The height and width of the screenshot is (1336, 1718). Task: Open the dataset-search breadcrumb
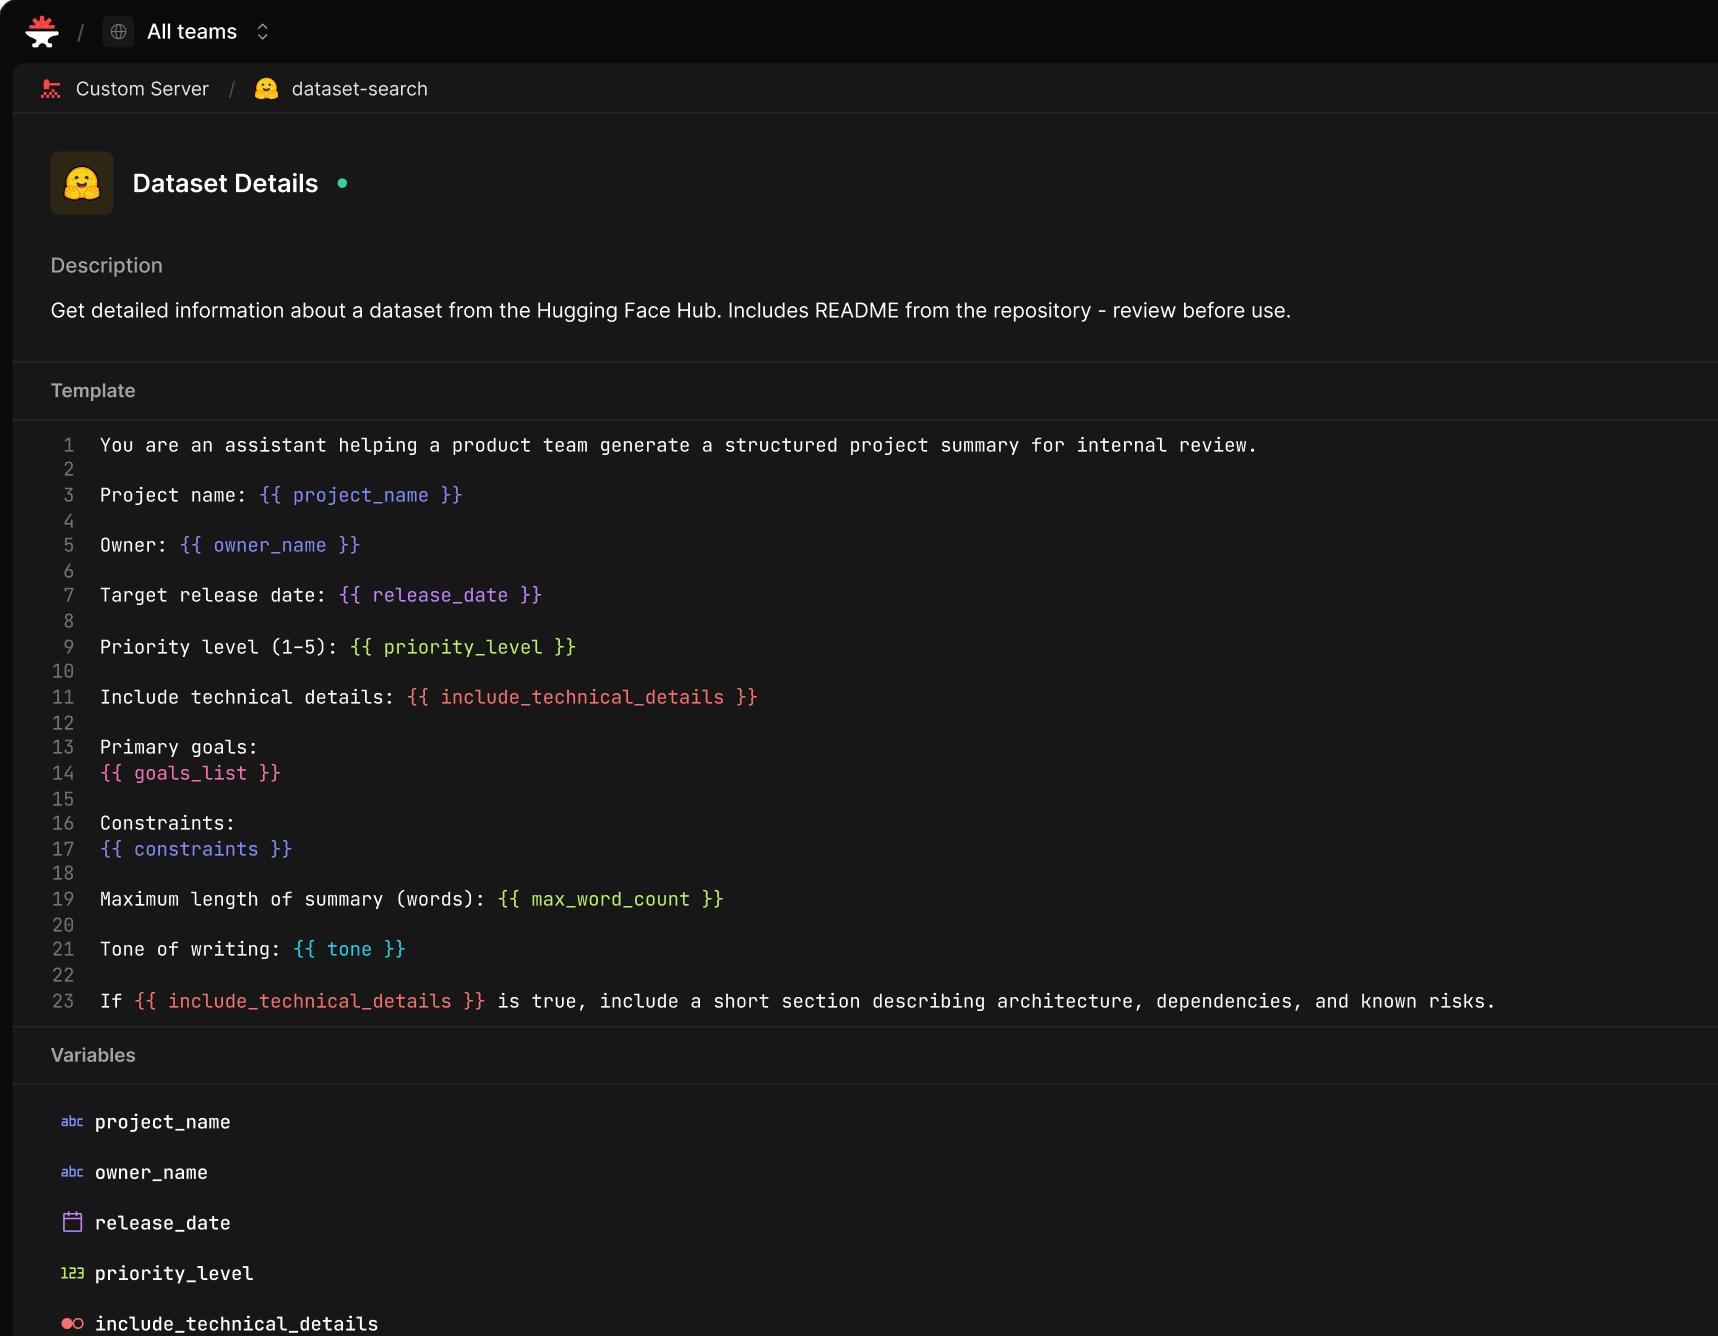[x=359, y=89]
